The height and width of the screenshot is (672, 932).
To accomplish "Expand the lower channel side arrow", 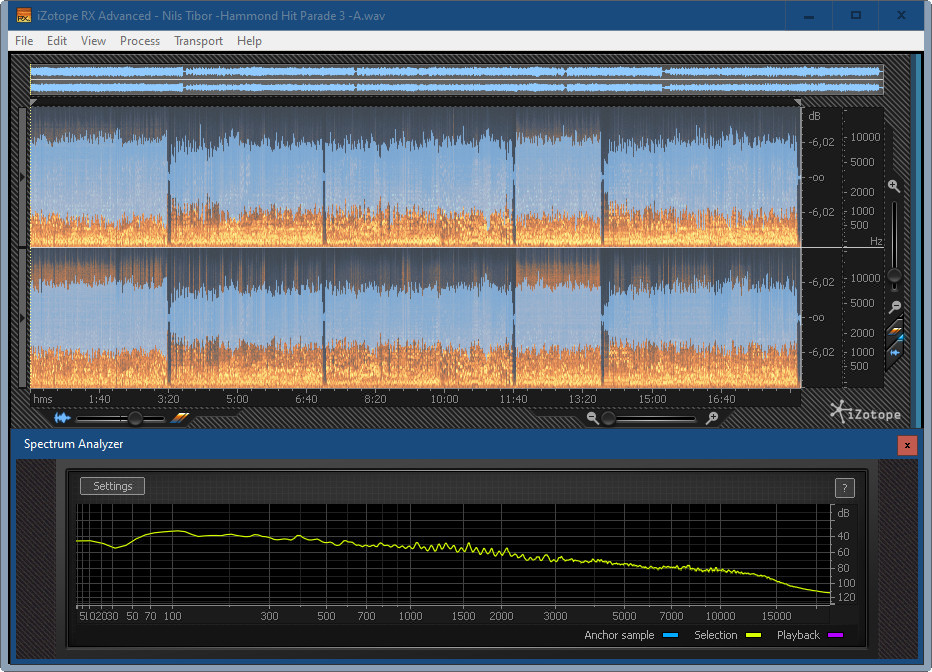I will pos(24,317).
